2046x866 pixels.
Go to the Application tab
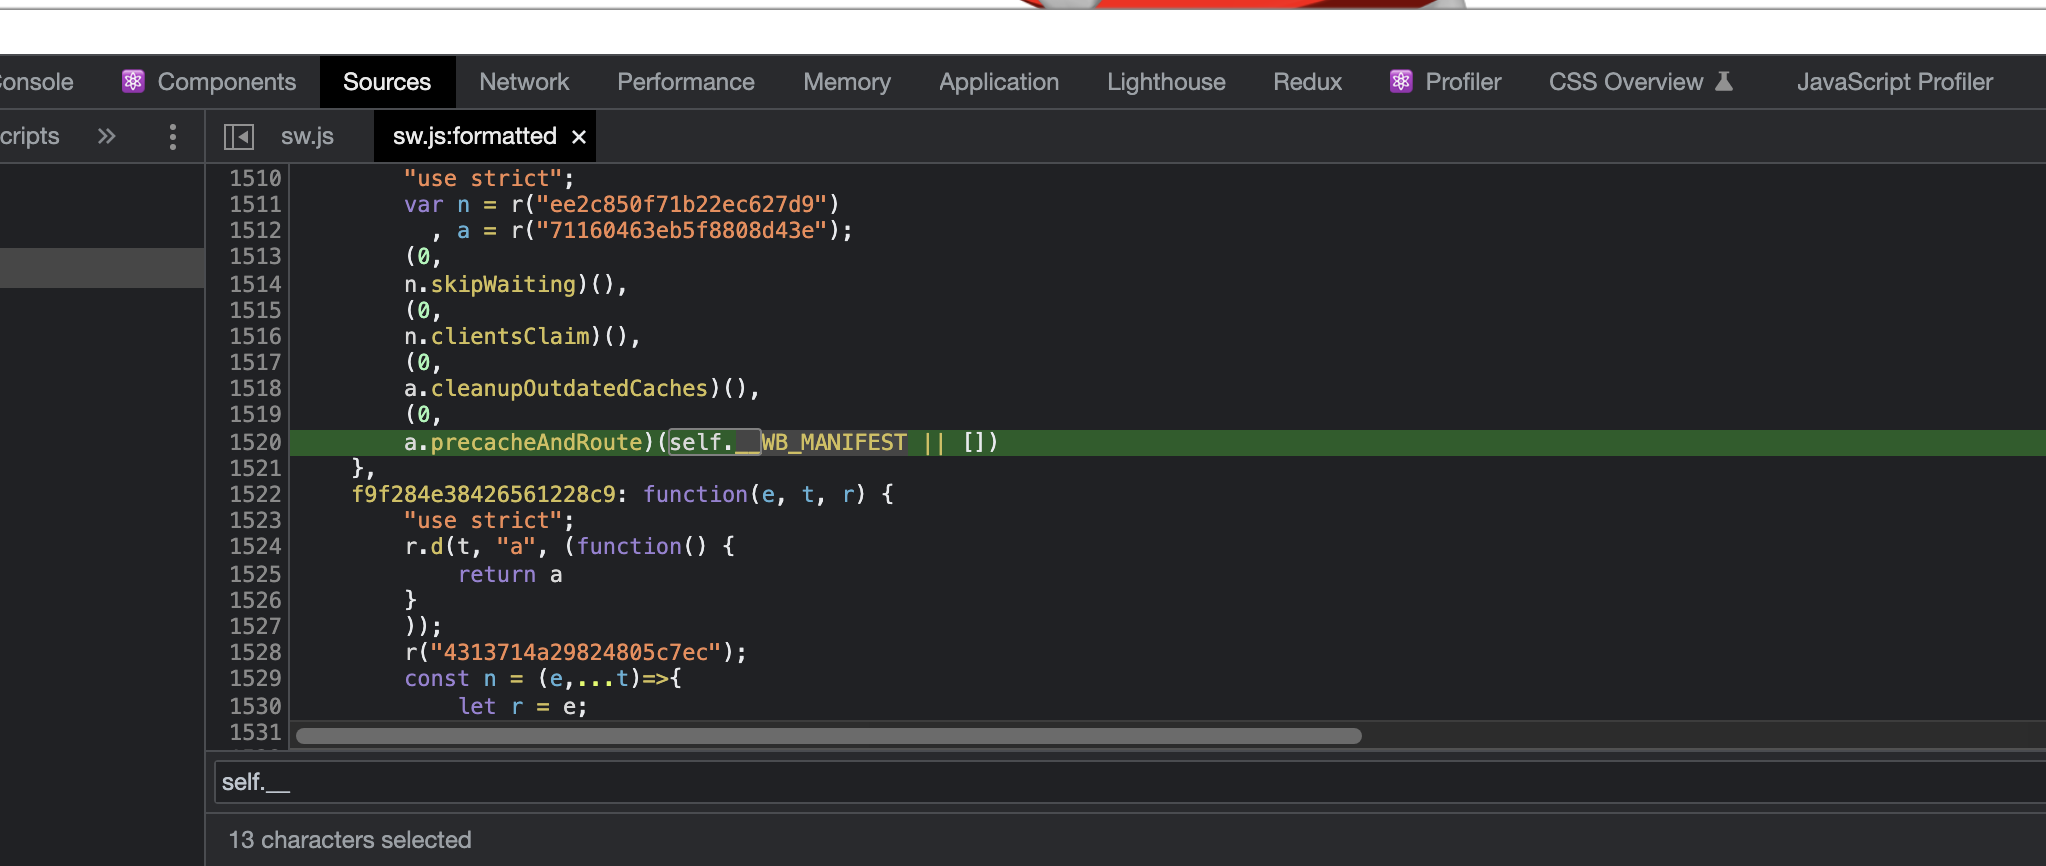[x=999, y=82]
